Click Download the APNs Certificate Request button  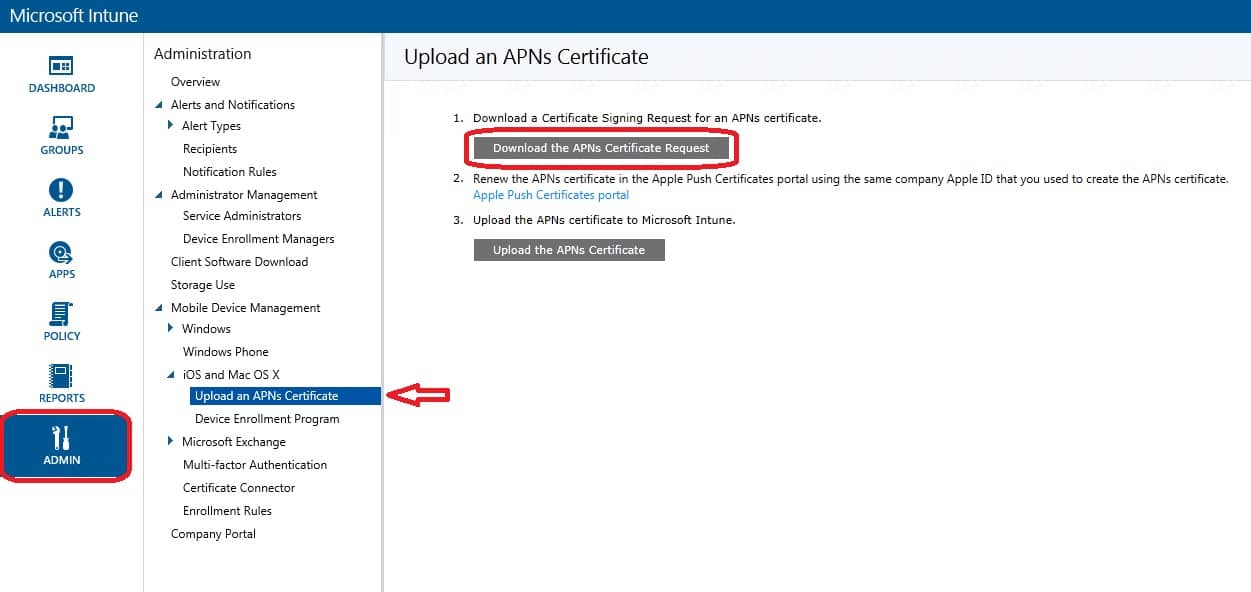tap(601, 148)
